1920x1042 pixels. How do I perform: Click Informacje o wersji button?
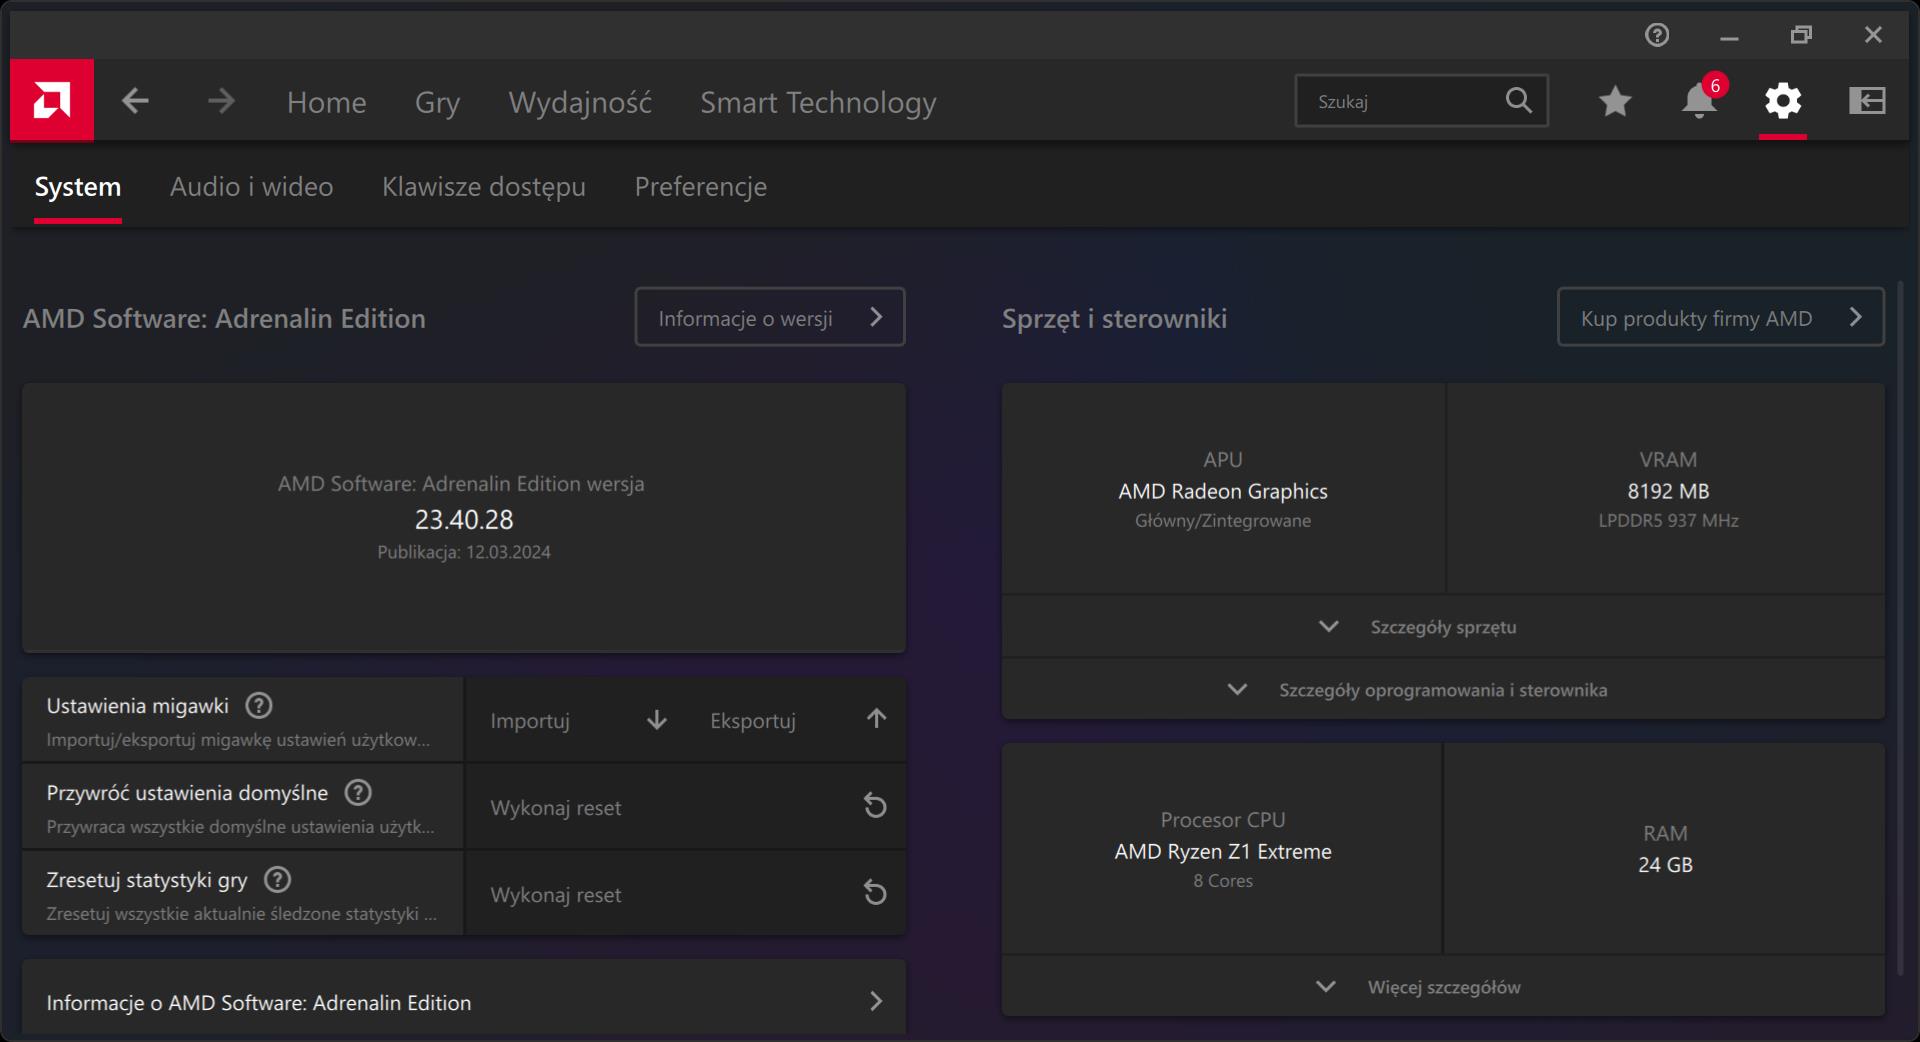[x=770, y=317]
